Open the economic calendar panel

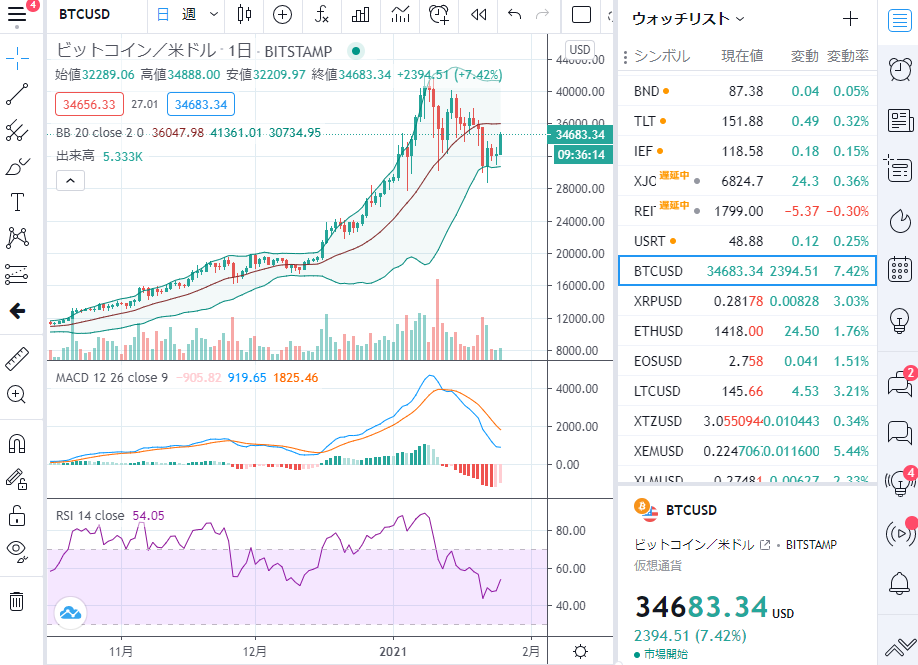point(899,269)
